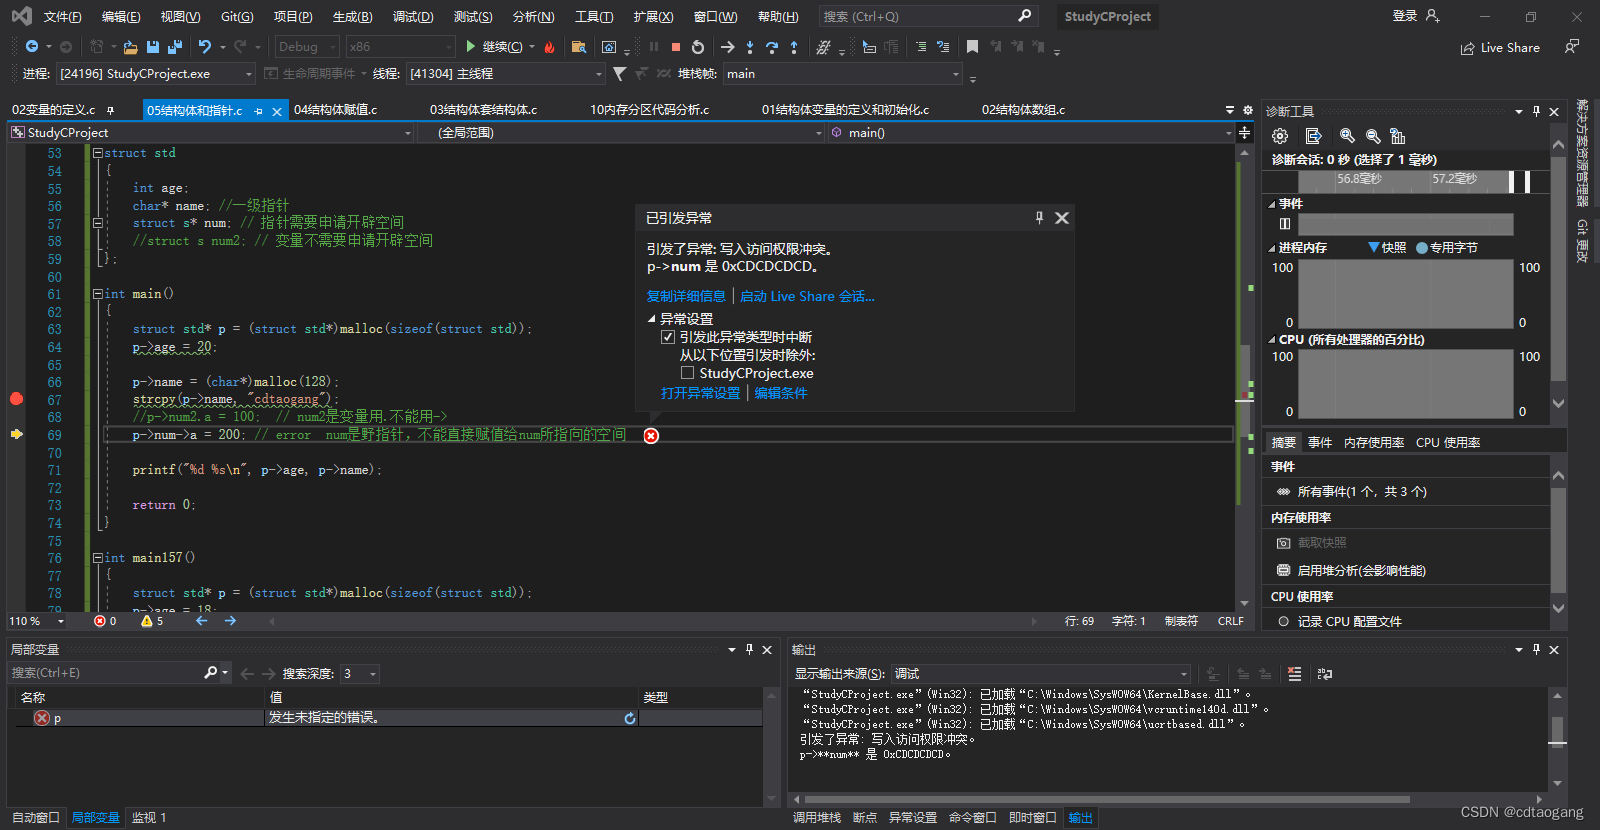Open file using the folder icon
Screen dimensions: 1600x830
(130, 47)
